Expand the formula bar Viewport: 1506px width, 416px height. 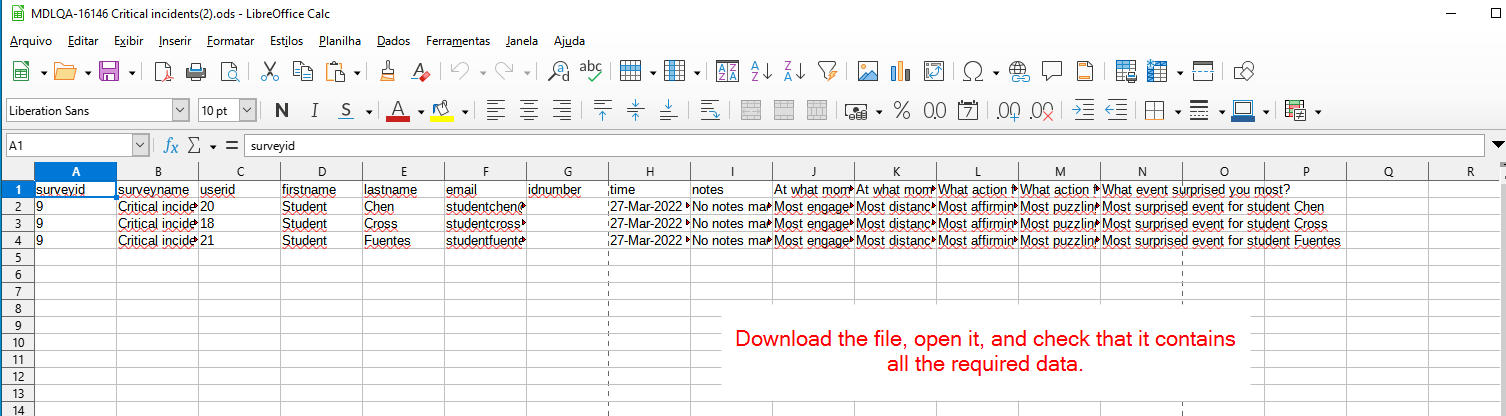tap(1497, 145)
